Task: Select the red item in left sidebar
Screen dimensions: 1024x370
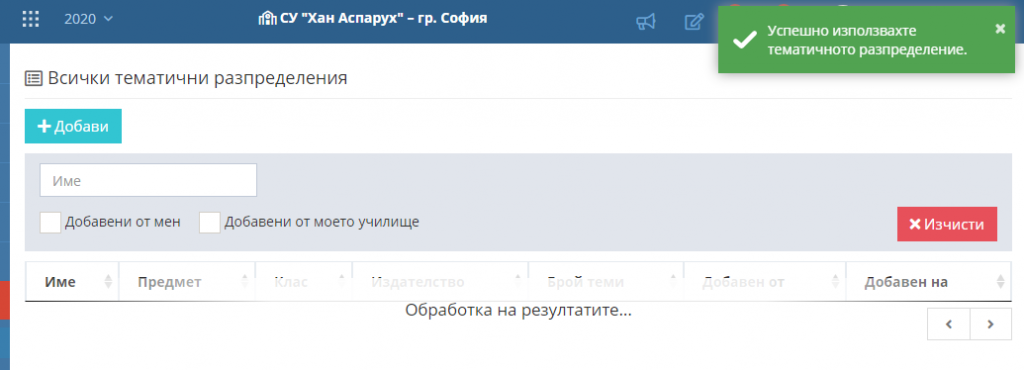Action: coord(5,300)
